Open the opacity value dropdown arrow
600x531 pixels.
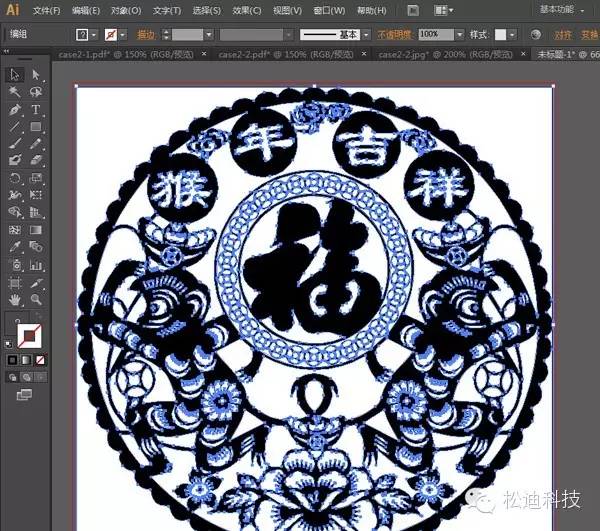click(x=460, y=35)
